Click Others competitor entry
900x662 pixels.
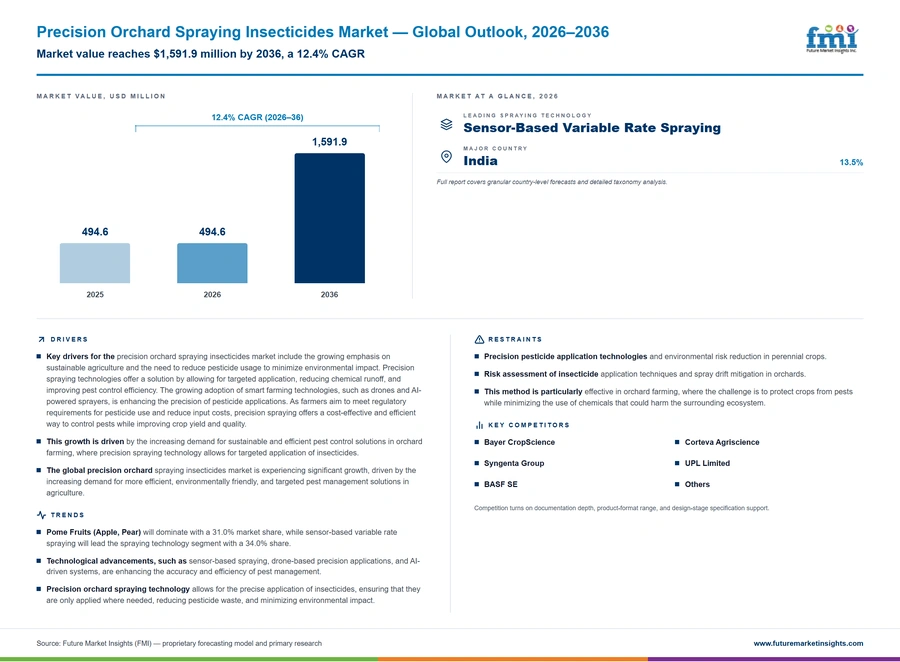click(x=697, y=485)
